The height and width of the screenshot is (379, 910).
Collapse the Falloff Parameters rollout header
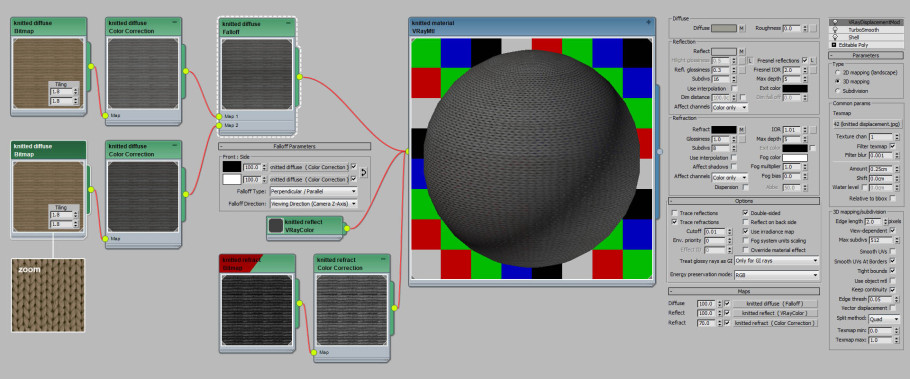tap(294, 146)
